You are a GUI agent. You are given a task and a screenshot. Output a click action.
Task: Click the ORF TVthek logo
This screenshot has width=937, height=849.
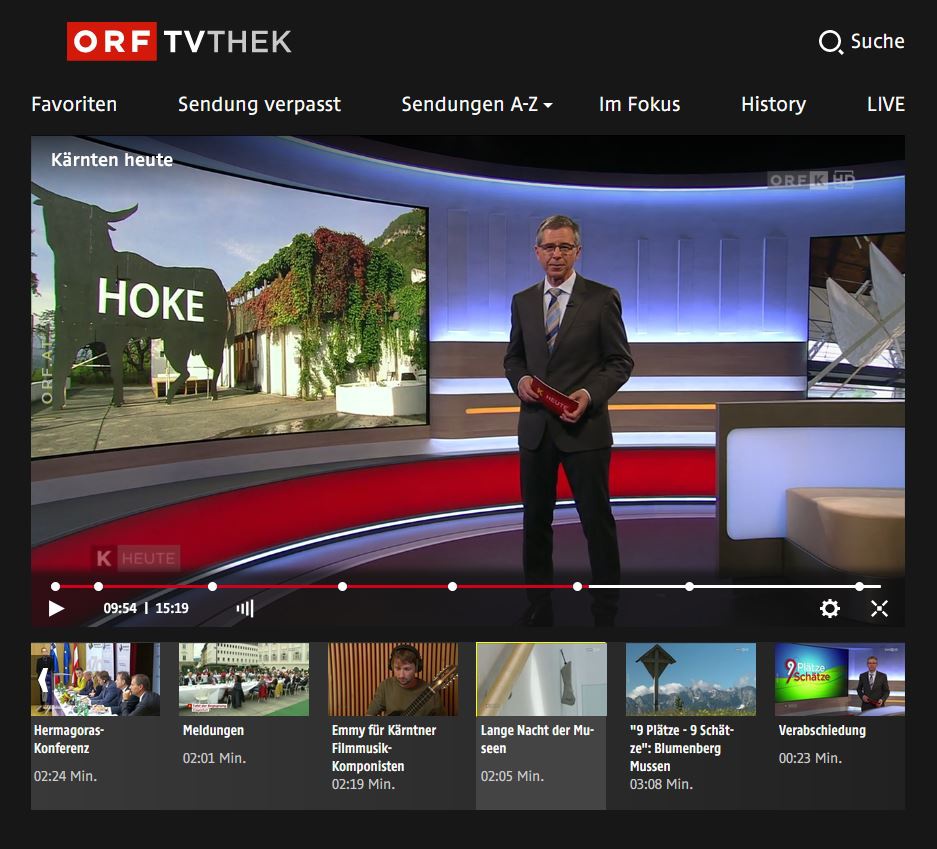[x=179, y=41]
